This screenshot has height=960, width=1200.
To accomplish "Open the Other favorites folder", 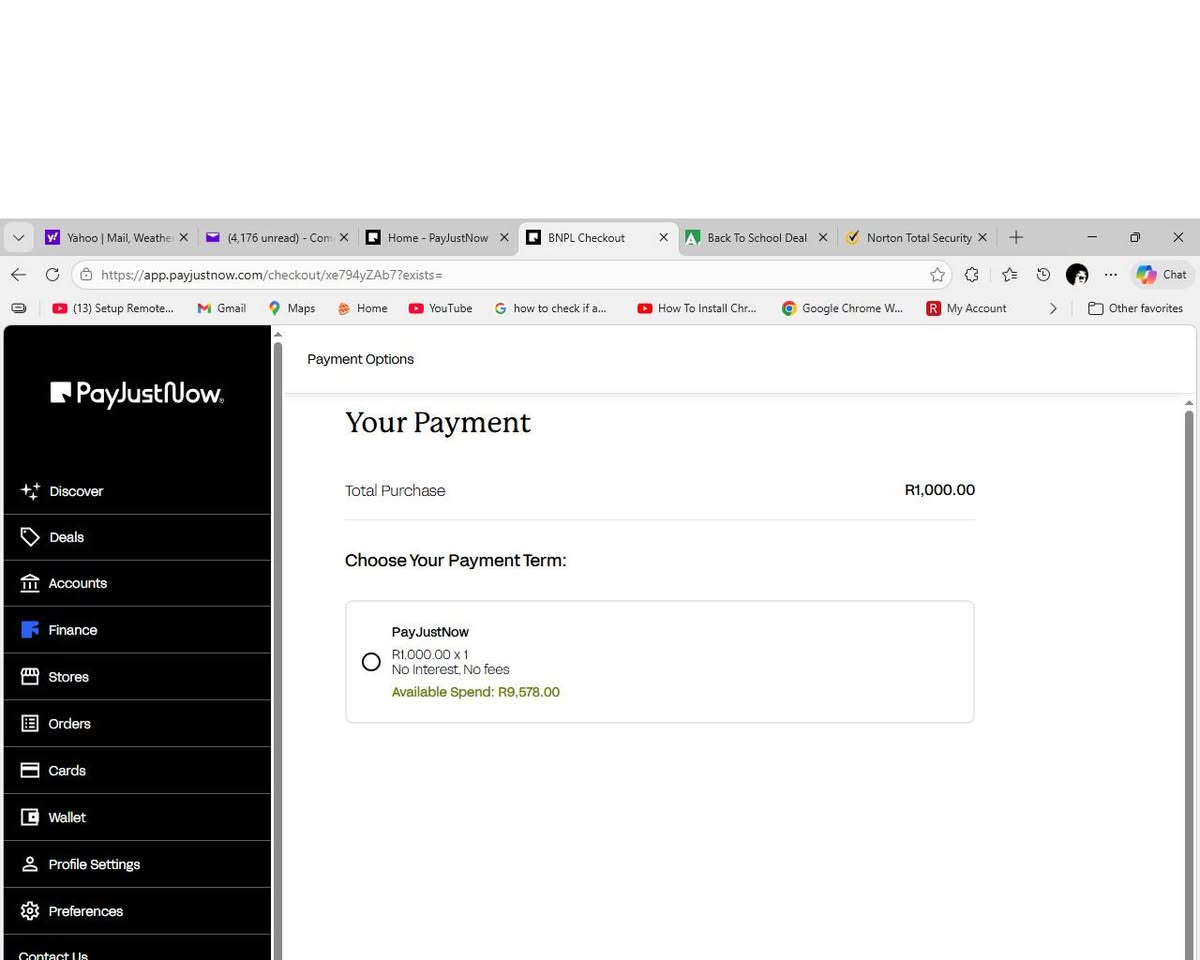I will point(1135,308).
